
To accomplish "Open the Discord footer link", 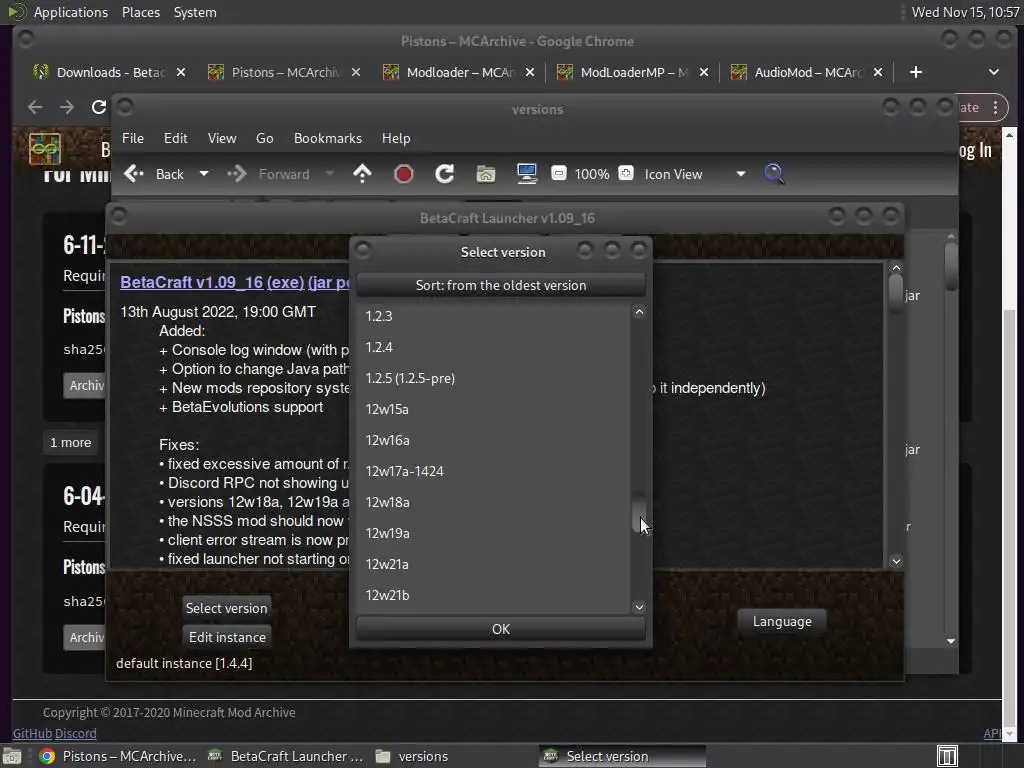I will tap(76, 733).
